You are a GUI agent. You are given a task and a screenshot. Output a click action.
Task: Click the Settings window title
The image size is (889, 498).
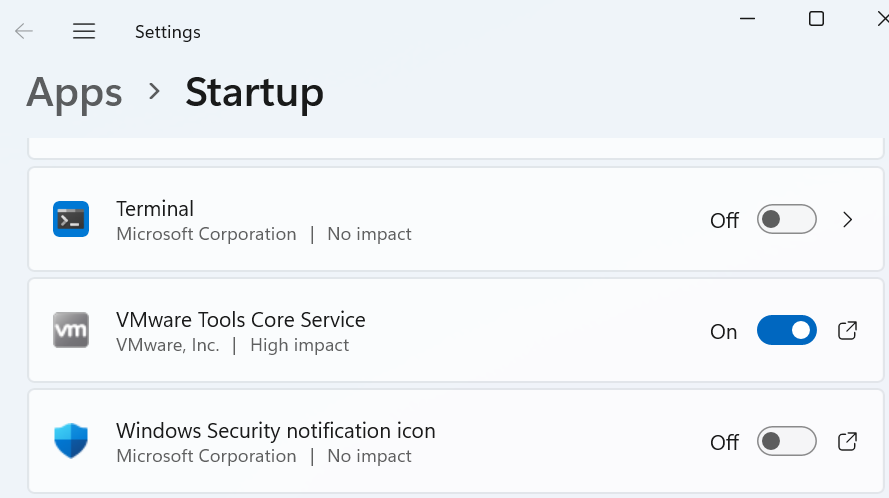(167, 32)
